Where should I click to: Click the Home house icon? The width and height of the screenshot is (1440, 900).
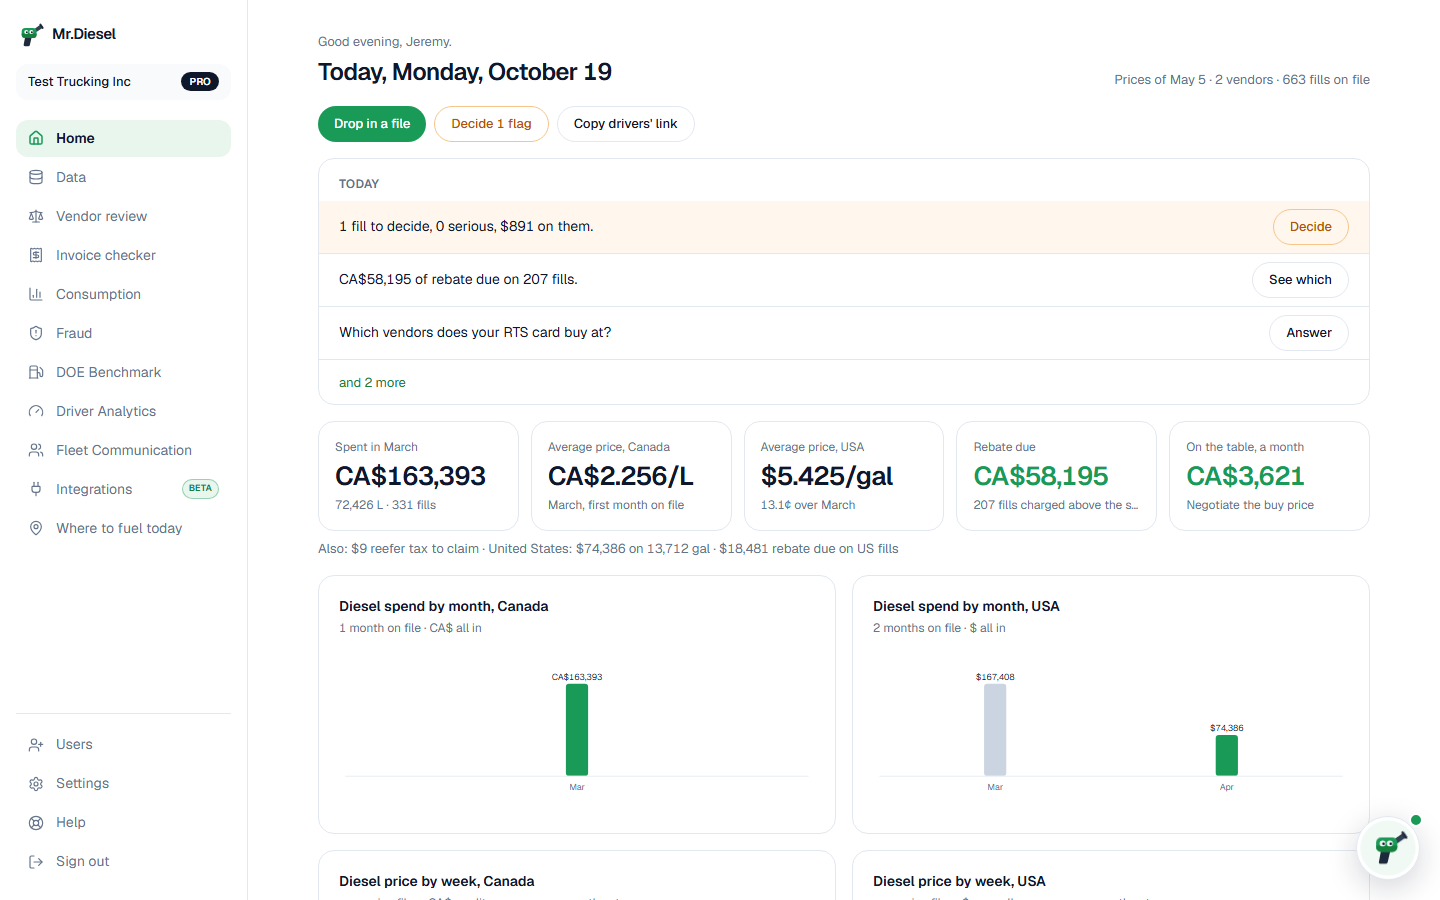click(36, 138)
